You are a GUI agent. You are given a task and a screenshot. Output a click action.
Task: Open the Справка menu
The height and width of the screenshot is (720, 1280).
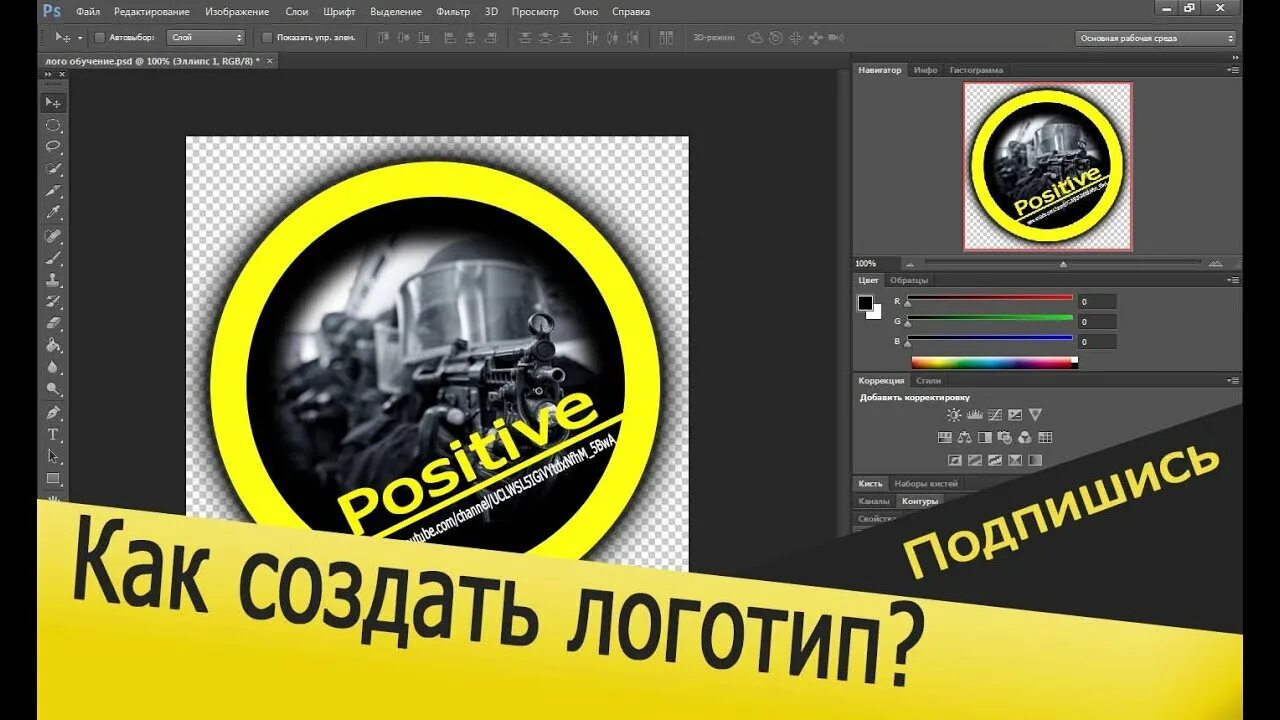coord(631,12)
